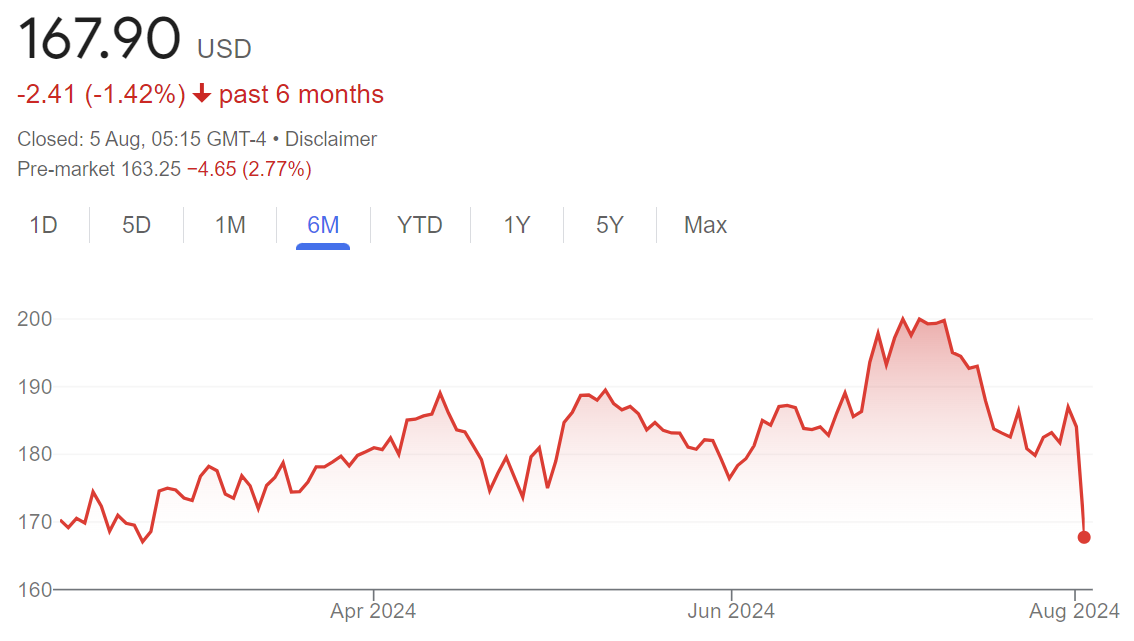Click the "past 6 months" label
The width and height of the screenshot is (1134, 641).
pyautogui.click(x=301, y=95)
